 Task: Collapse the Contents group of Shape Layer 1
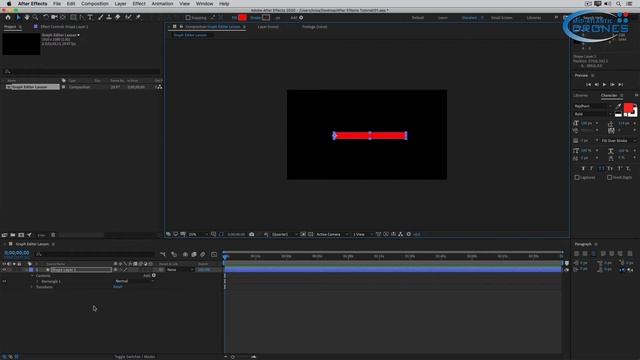[32, 276]
